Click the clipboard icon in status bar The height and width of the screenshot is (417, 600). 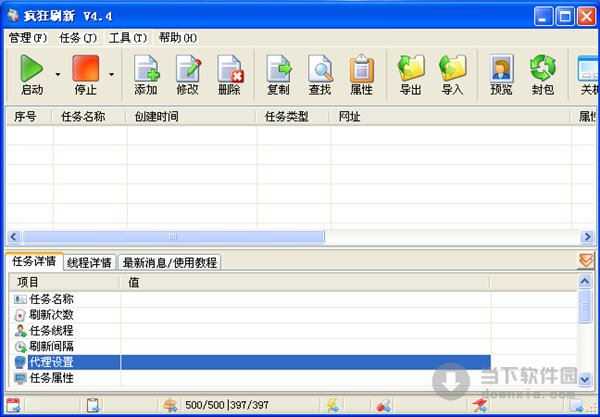click(93, 405)
